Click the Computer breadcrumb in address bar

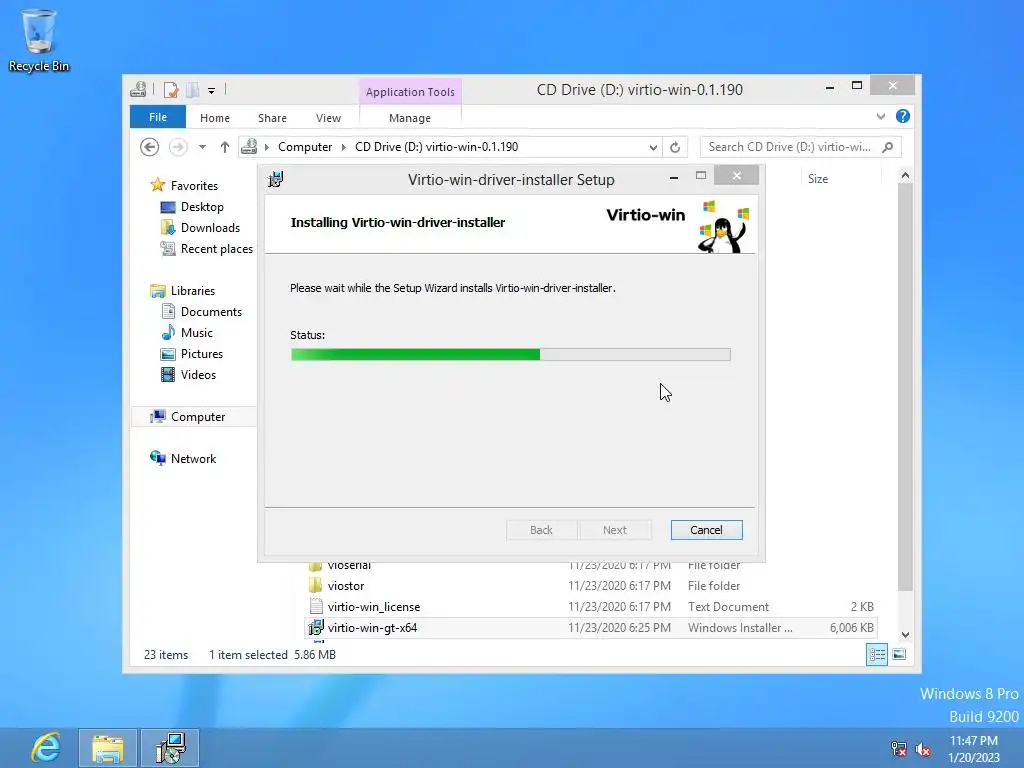[305, 147]
